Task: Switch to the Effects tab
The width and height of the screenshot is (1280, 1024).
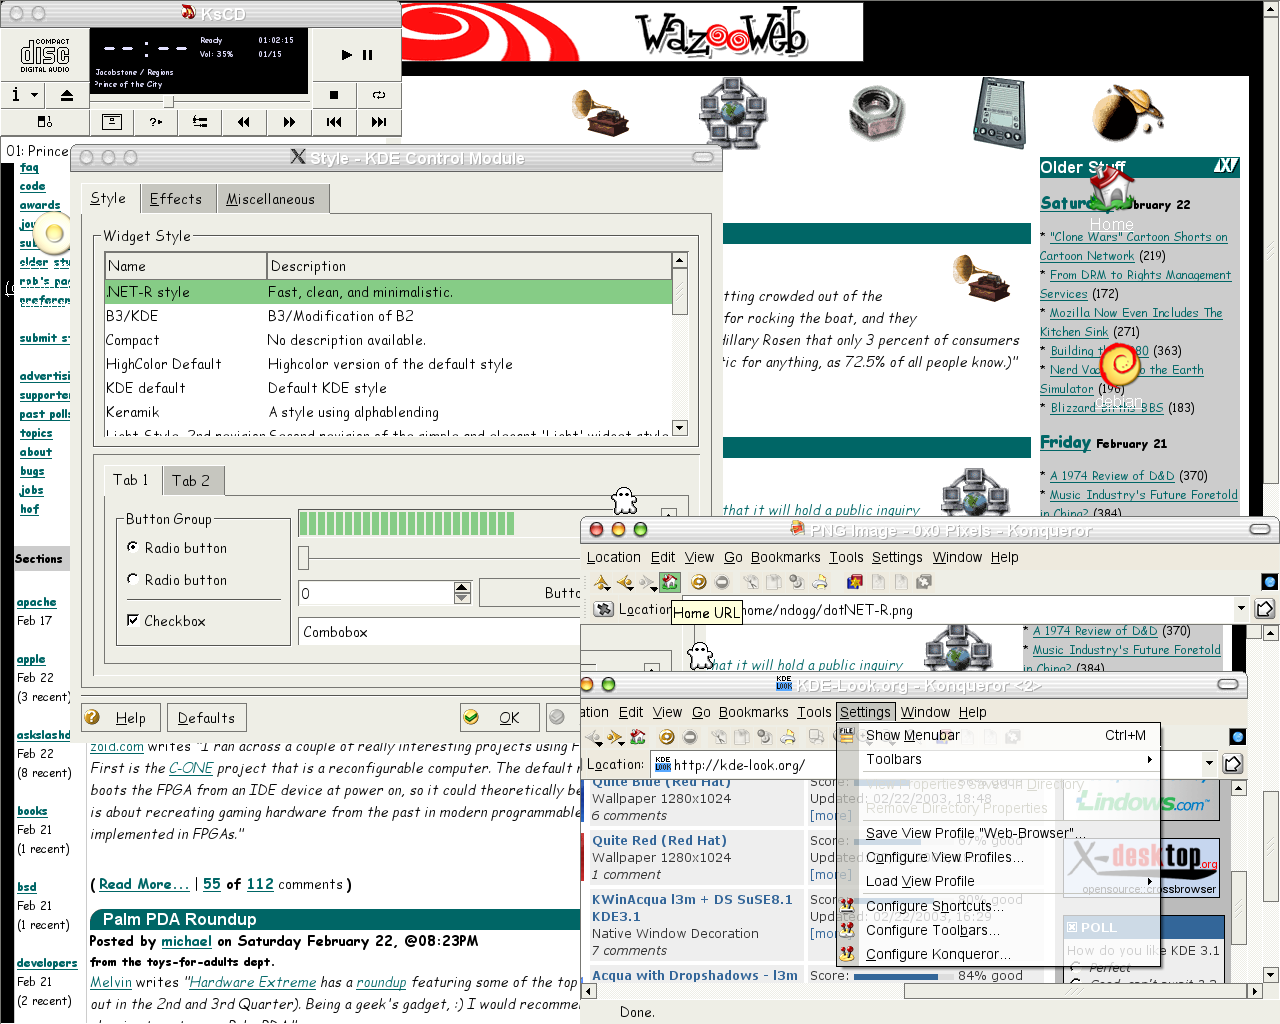Action: [x=176, y=199]
